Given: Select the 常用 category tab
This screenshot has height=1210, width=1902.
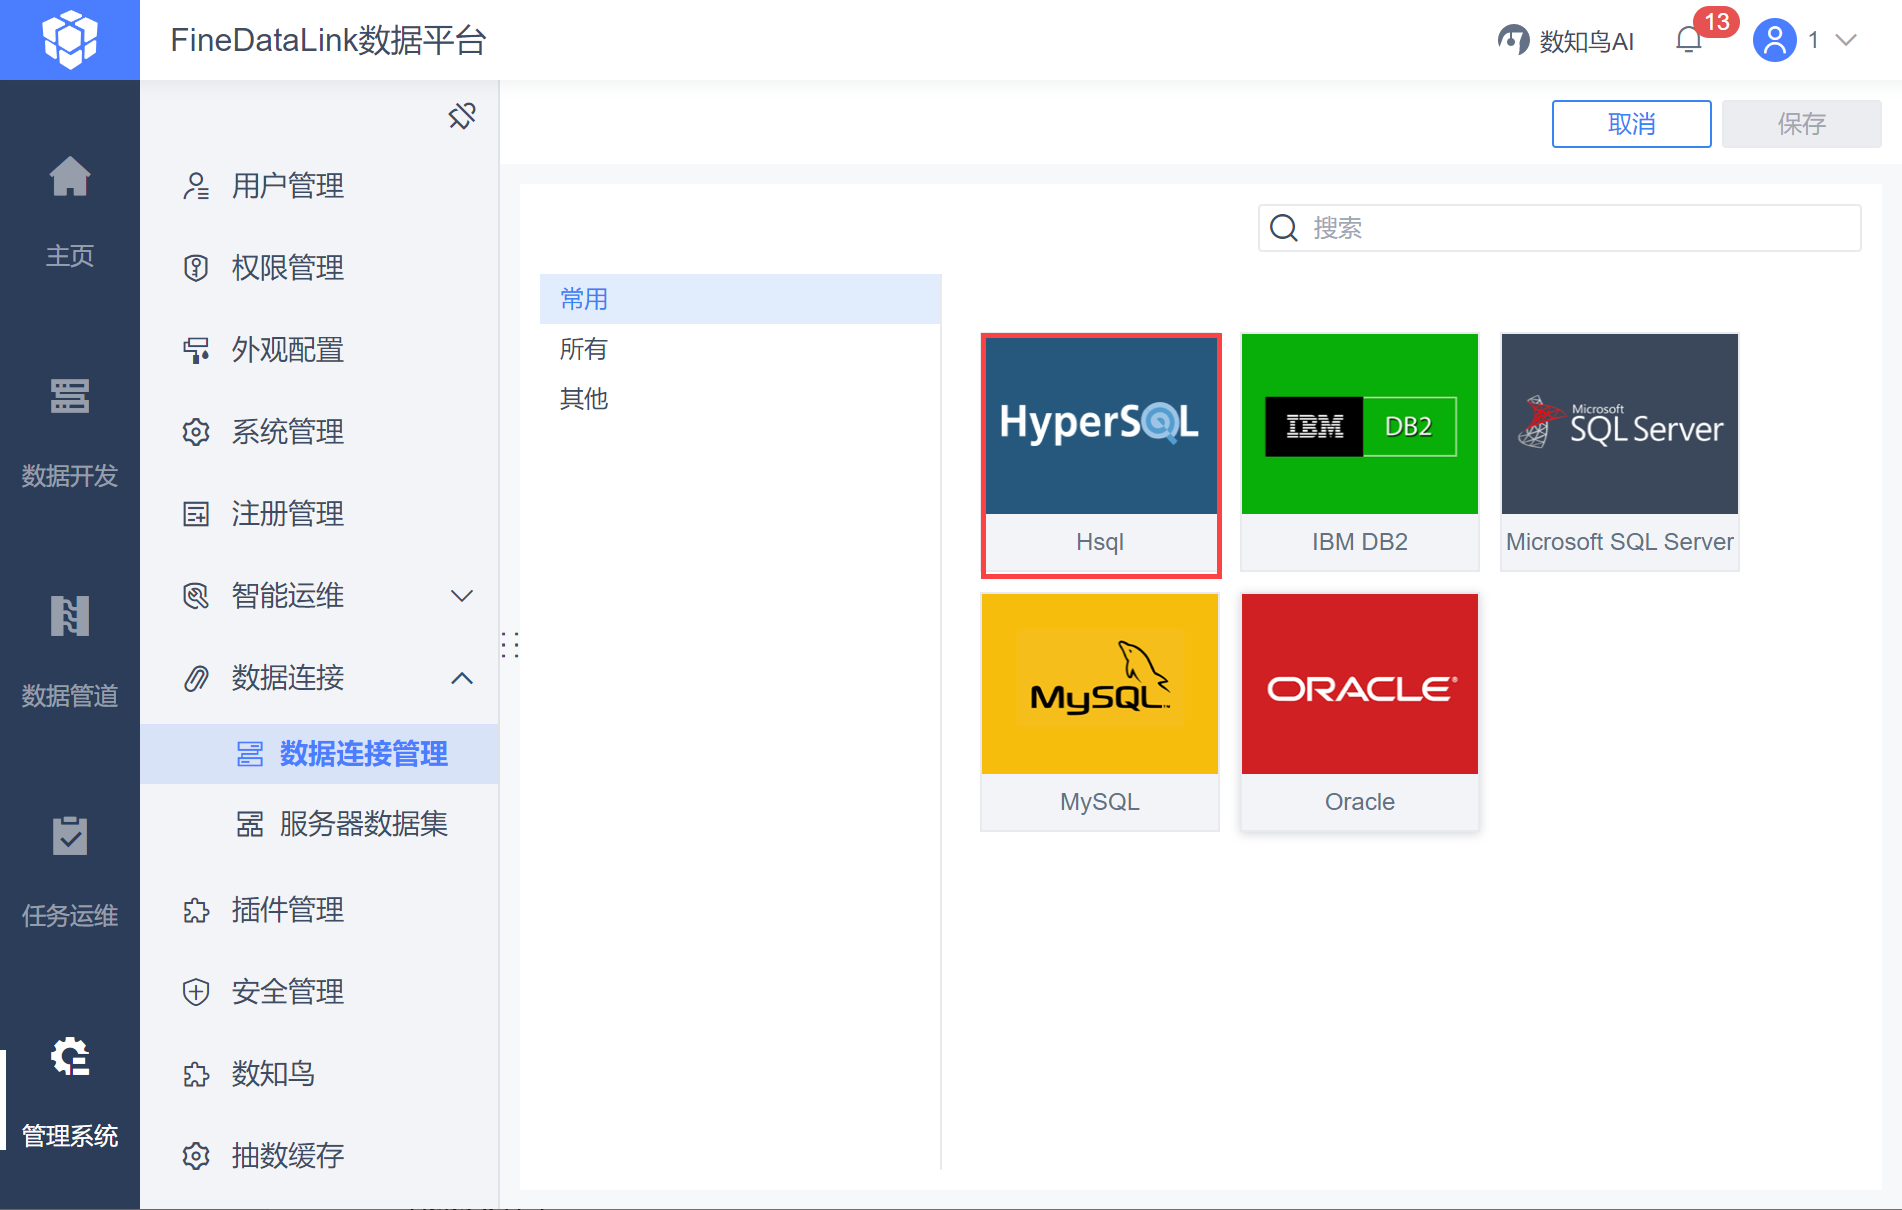Looking at the screenshot, I should point(740,299).
